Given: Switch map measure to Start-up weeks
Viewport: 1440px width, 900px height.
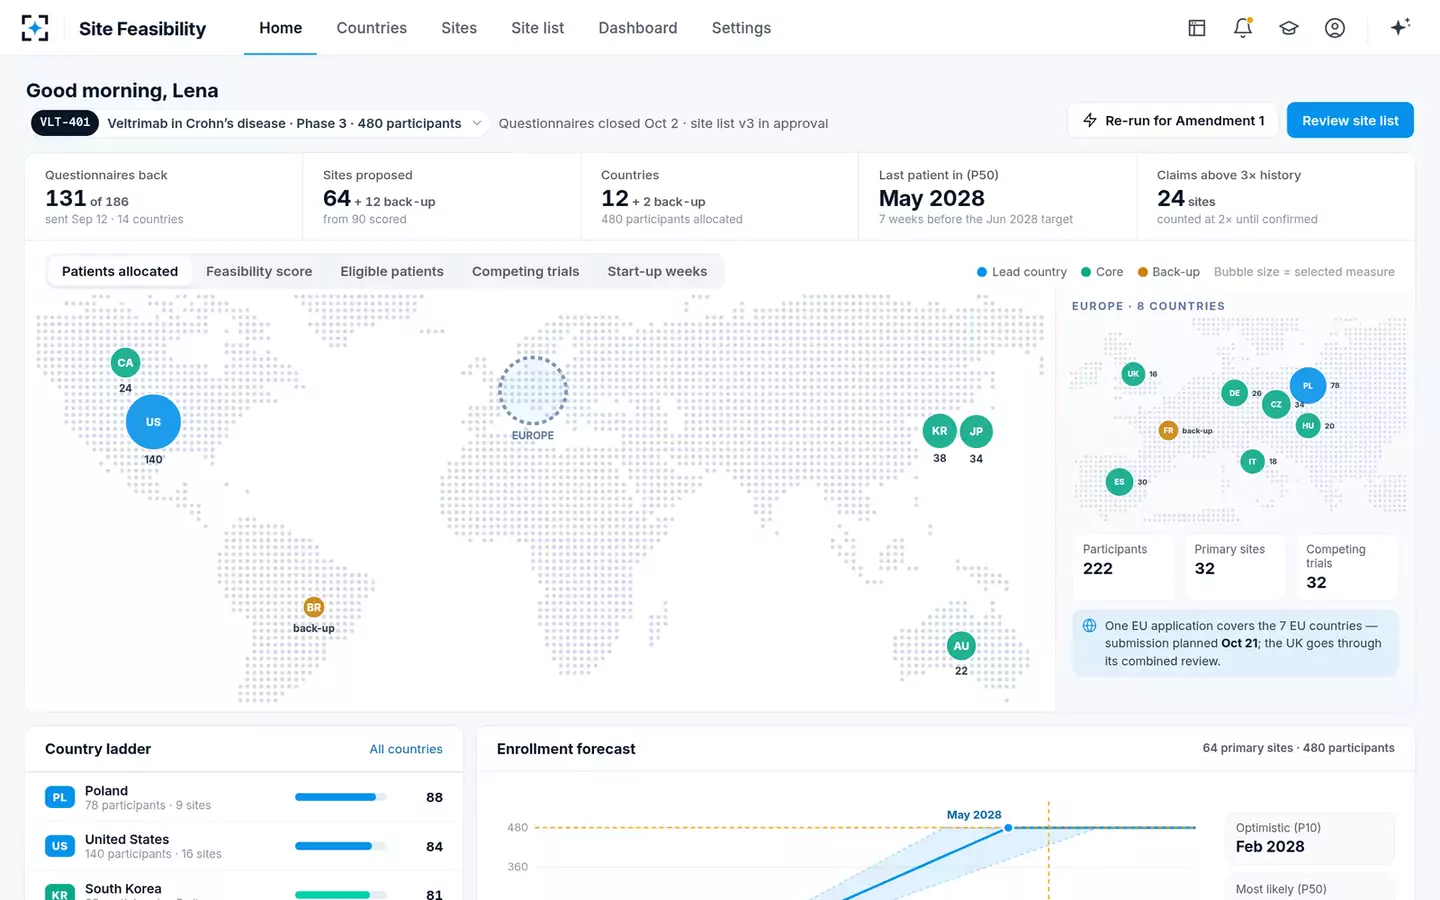Looking at the screenshot, I should coord(657,271).
